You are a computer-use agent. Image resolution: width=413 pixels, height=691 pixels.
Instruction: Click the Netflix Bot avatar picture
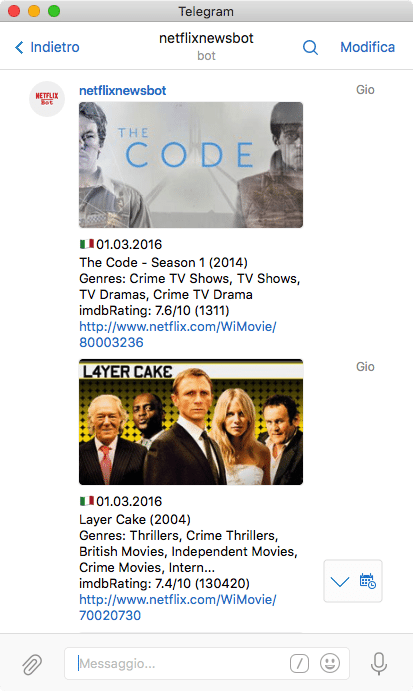(x=47, y=99)
